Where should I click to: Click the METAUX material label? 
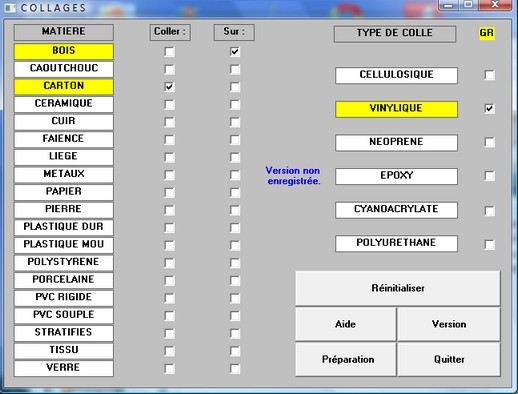64,174
